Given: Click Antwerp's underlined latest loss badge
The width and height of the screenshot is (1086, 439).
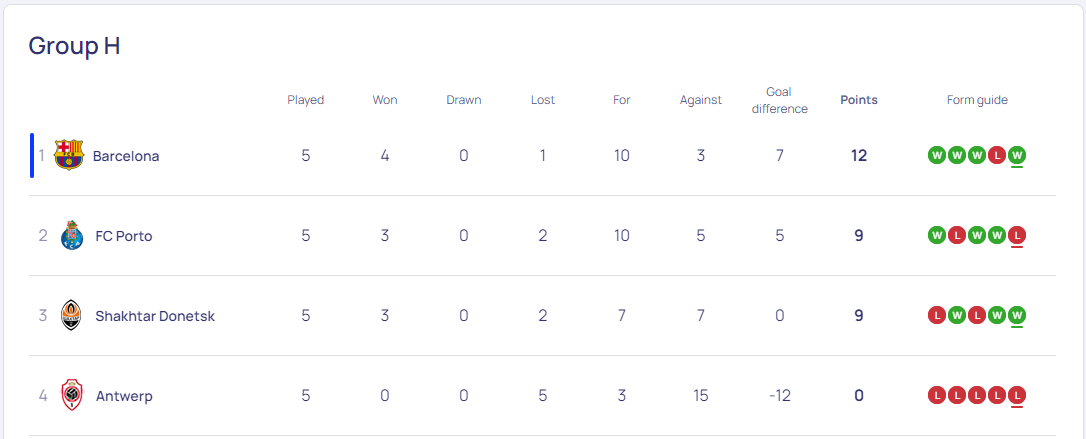Looking at the screenshot, I should pos(1017,395).
